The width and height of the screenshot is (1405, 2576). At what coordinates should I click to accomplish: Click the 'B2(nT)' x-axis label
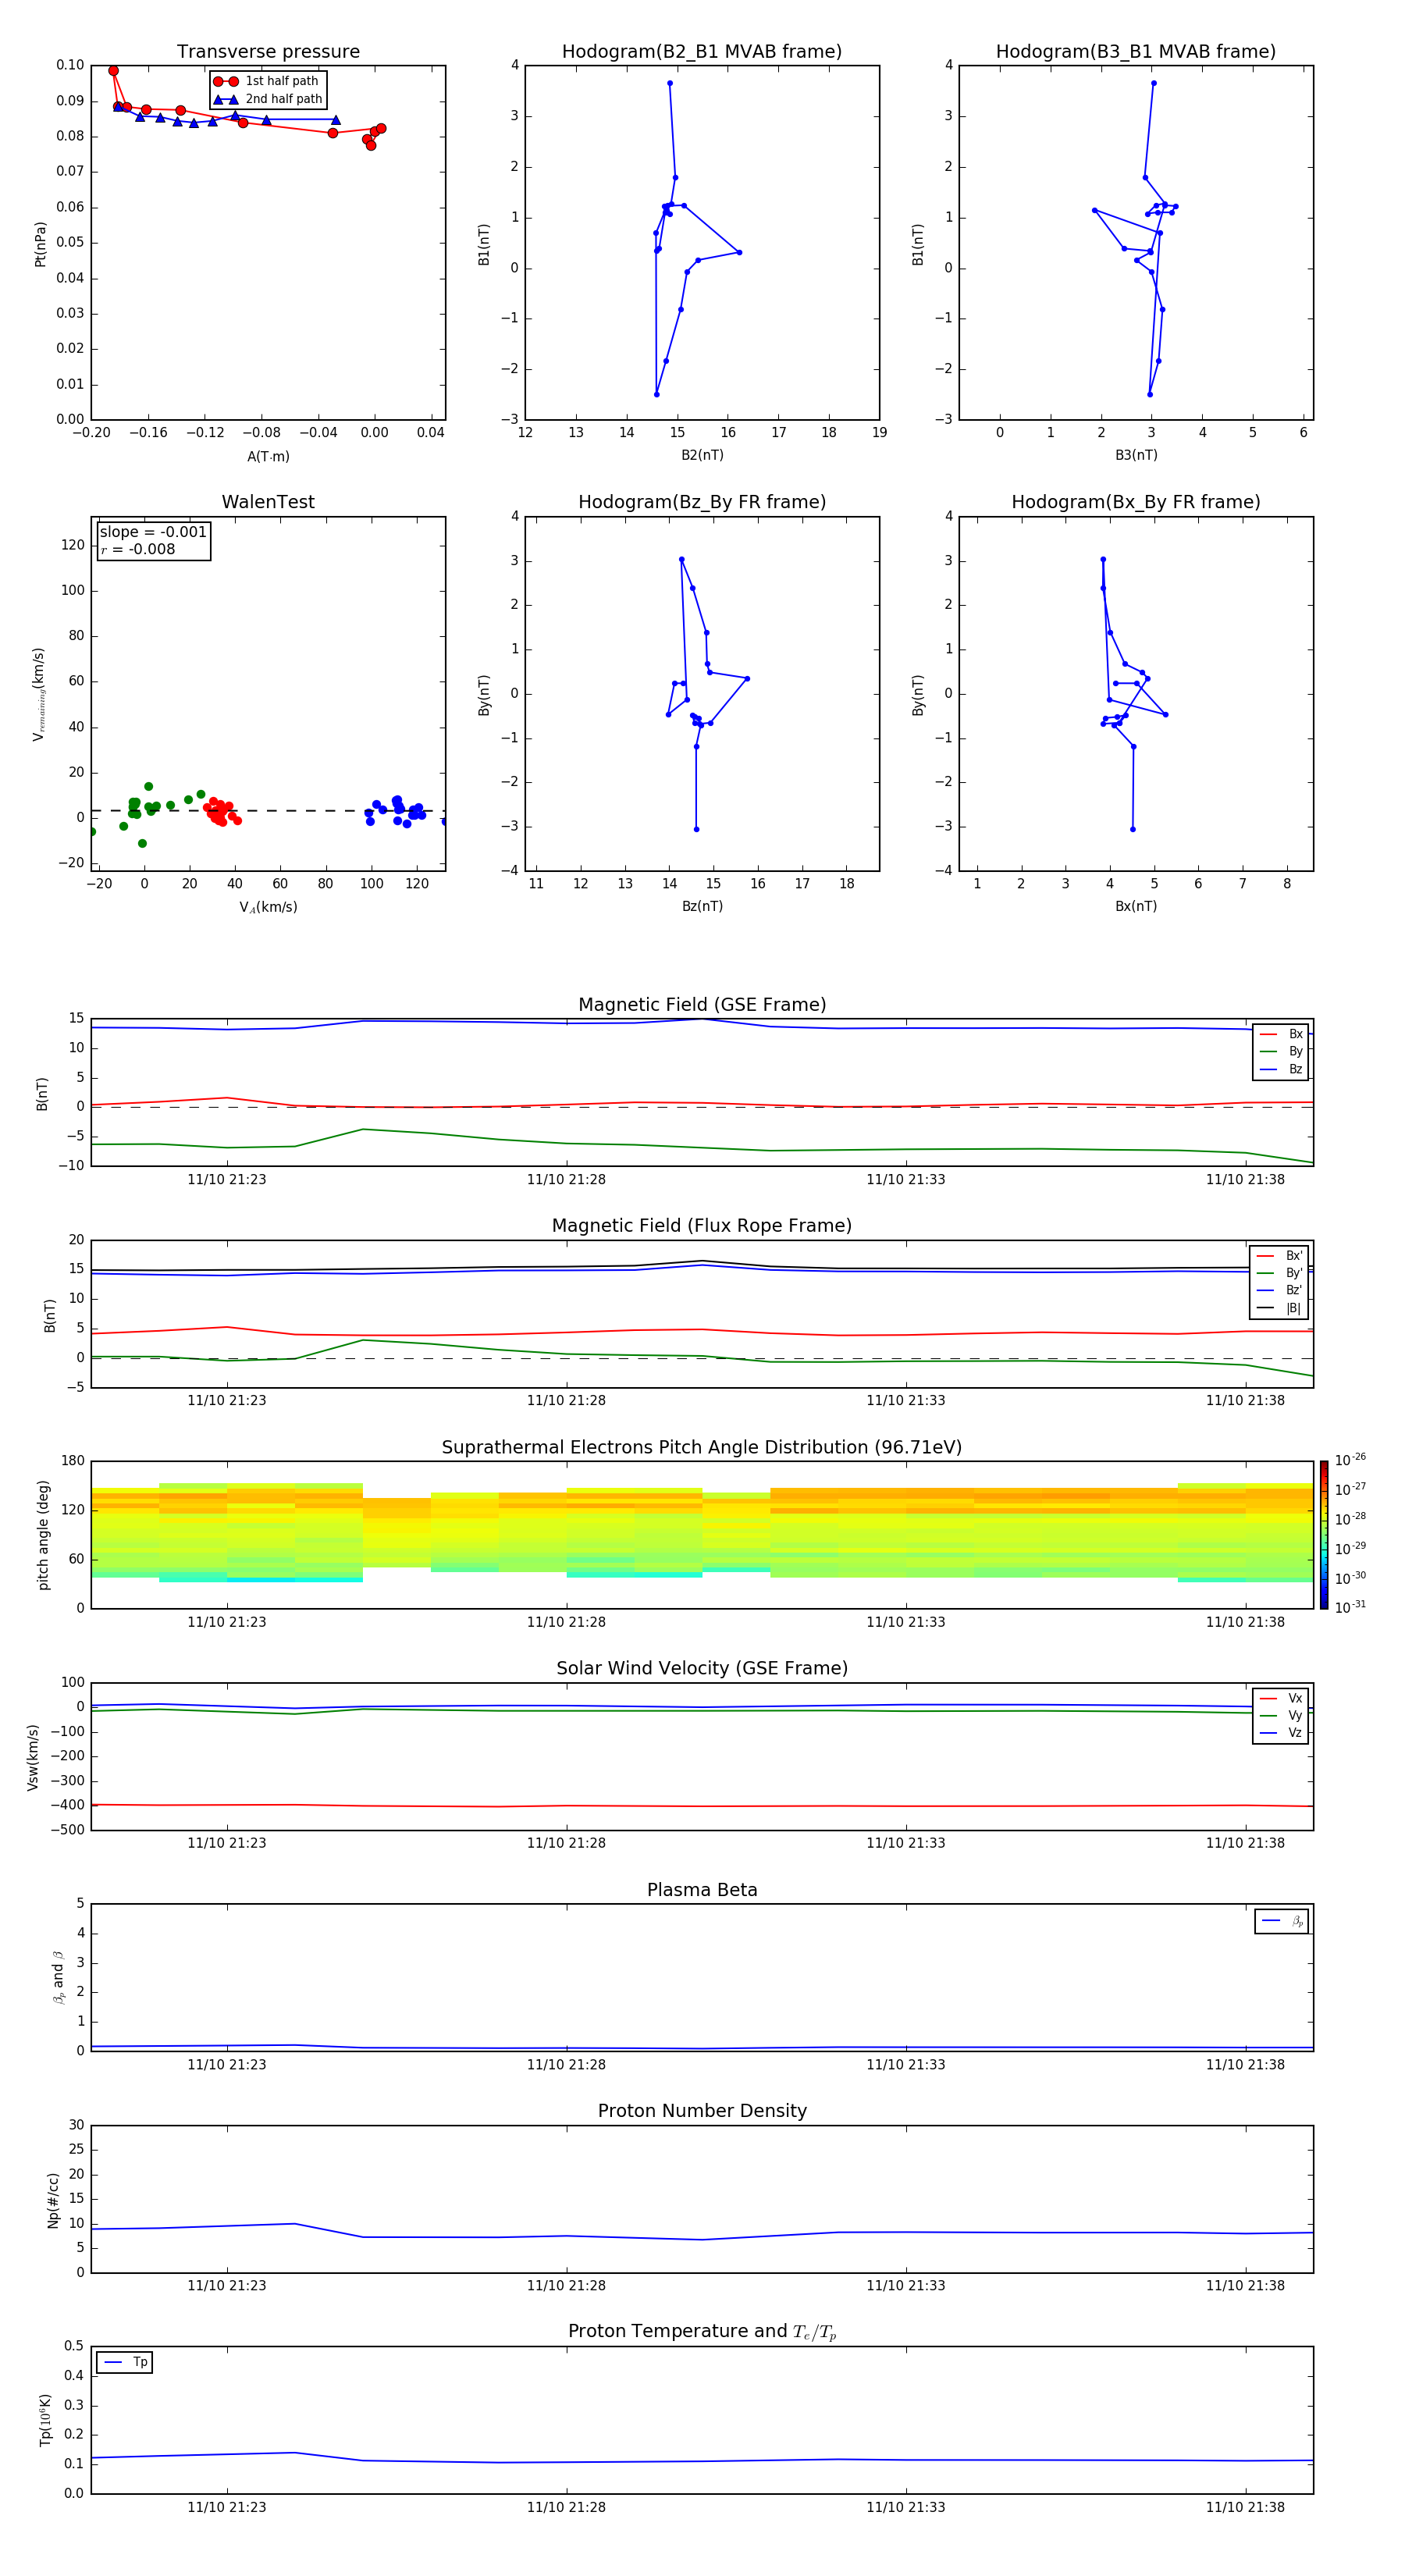pos(702,455)
